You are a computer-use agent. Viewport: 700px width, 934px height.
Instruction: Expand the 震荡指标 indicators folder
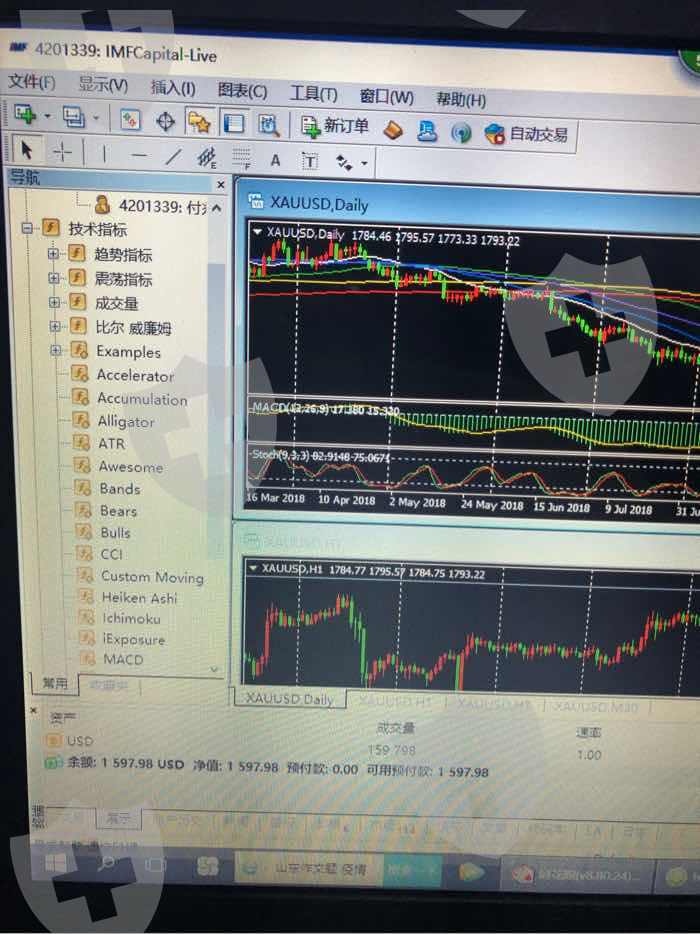(54, 278)
